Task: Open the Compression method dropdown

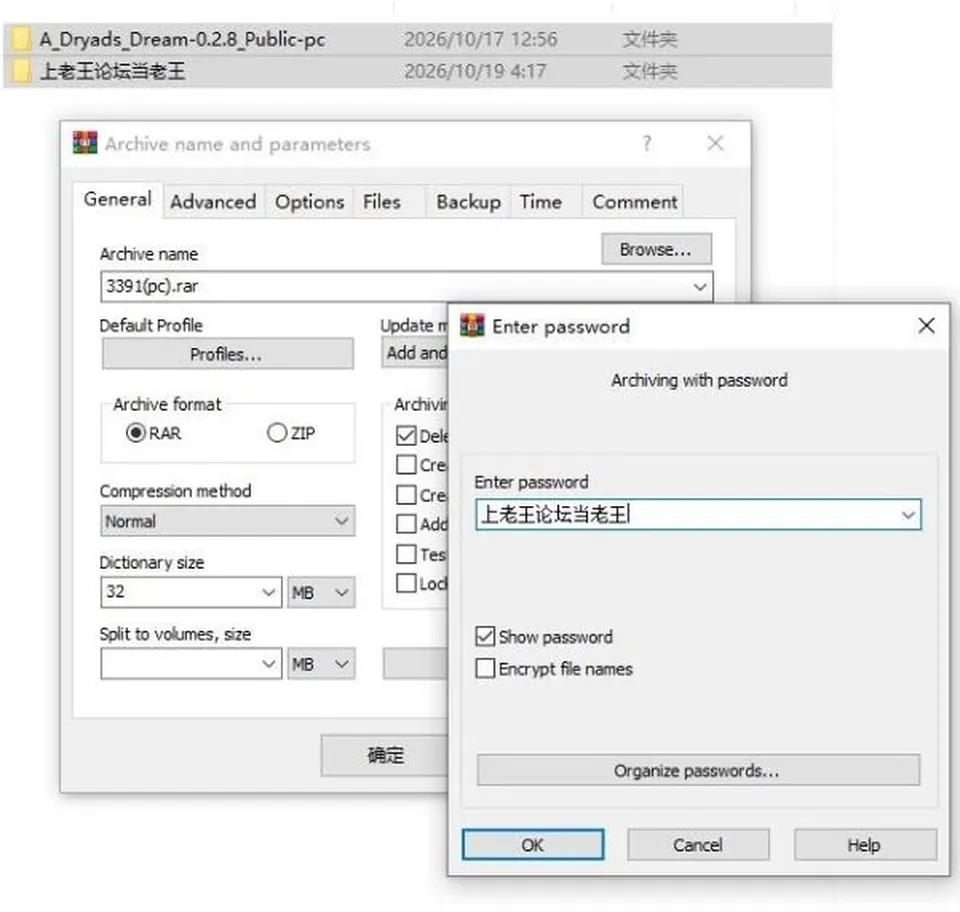Action: pos(342,521)
